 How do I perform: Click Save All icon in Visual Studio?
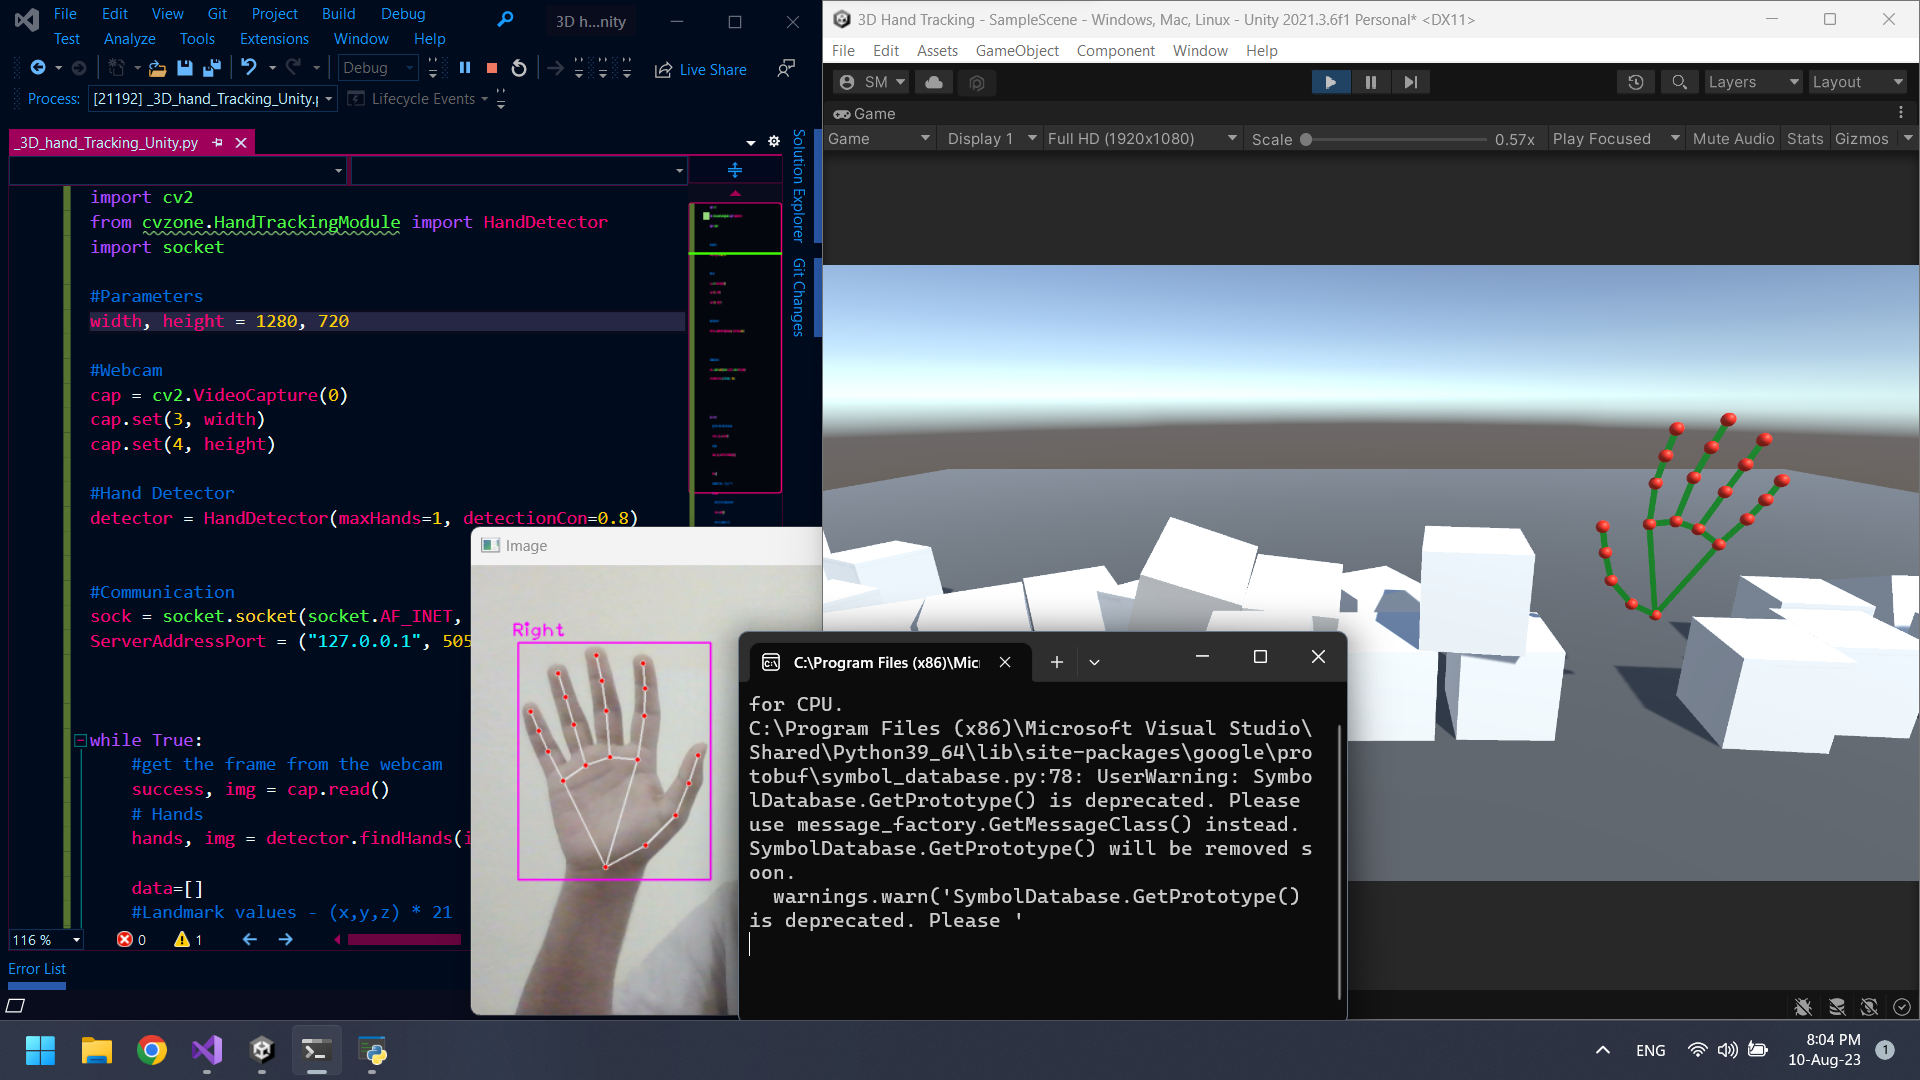(211, 68)
